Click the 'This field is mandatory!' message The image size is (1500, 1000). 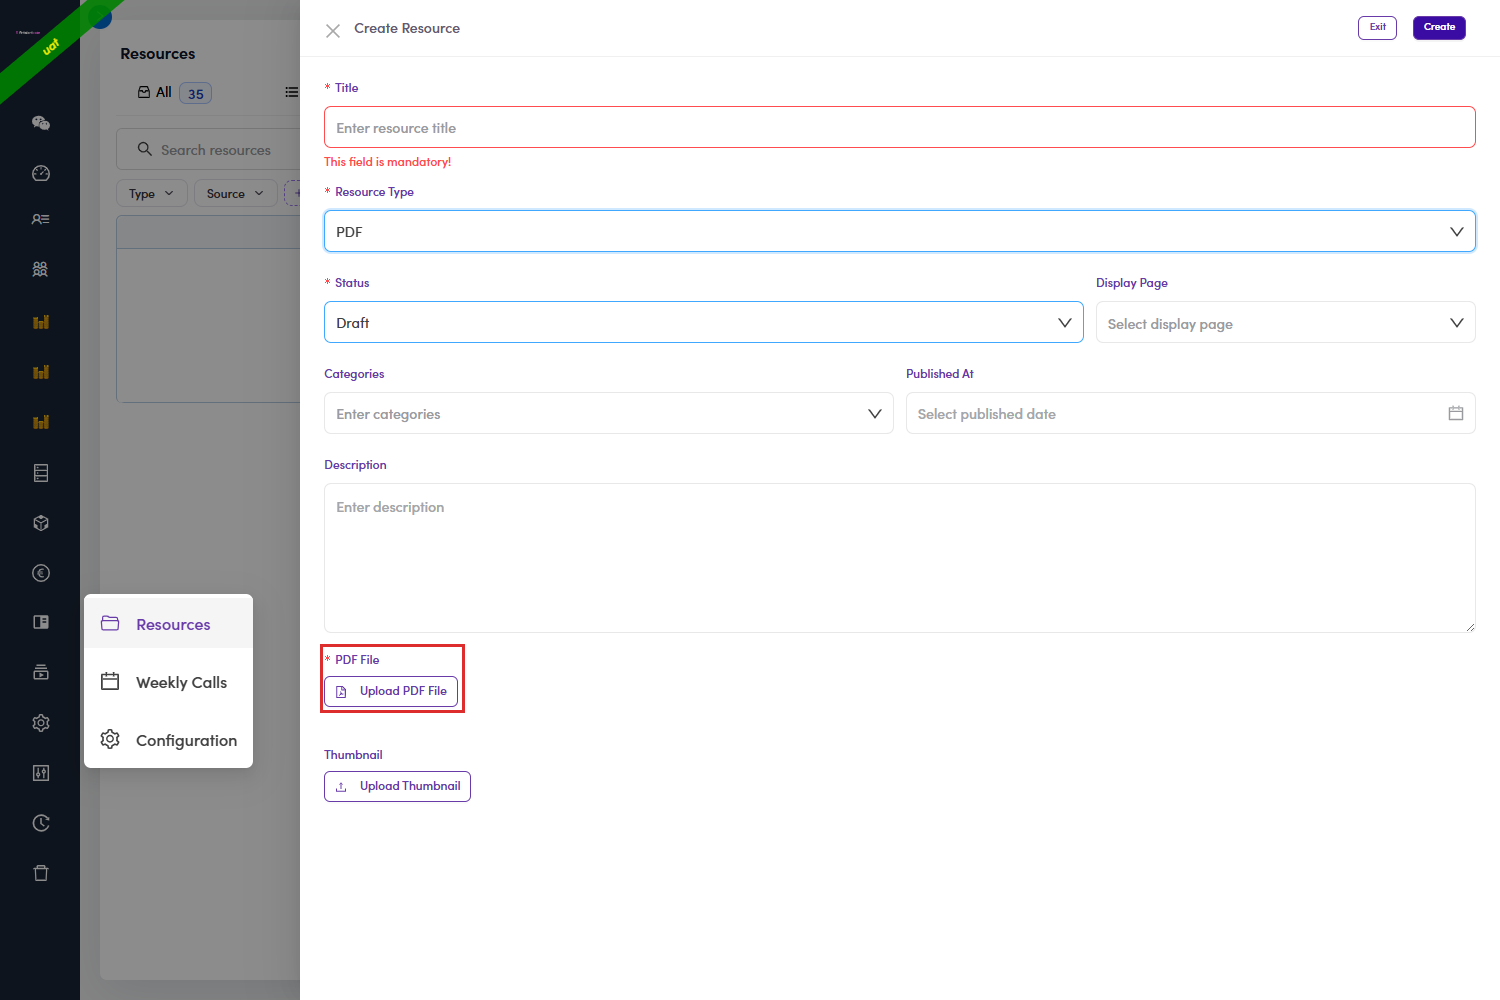[x=388, y=161]
